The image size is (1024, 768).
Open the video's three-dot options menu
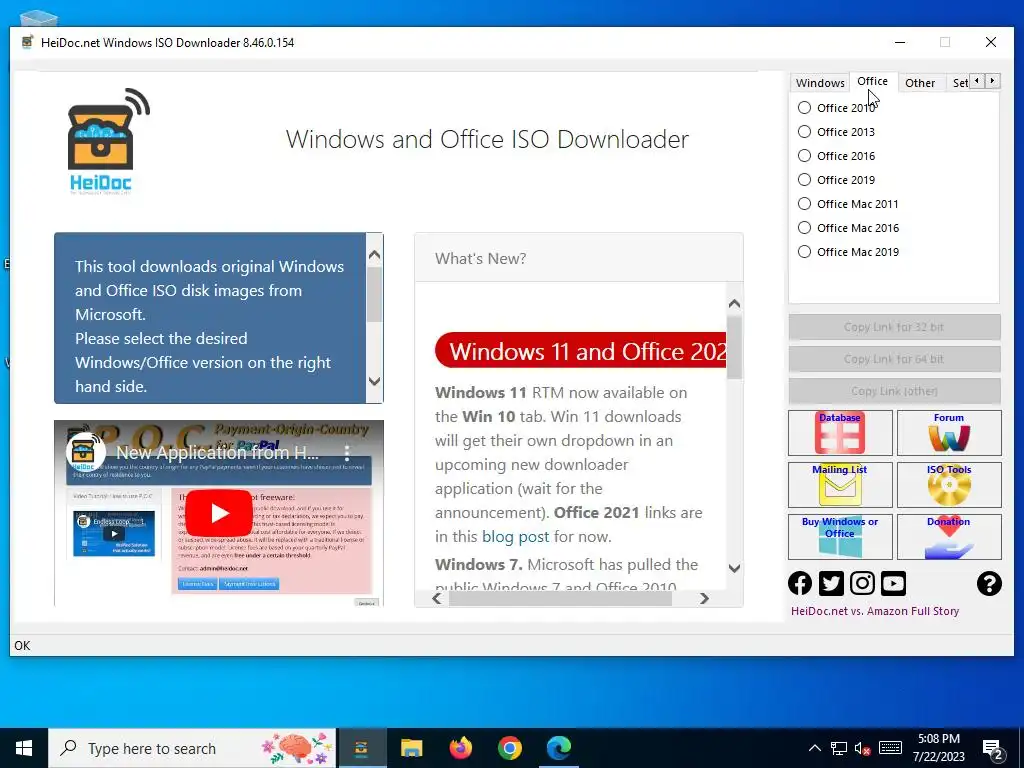347,453
